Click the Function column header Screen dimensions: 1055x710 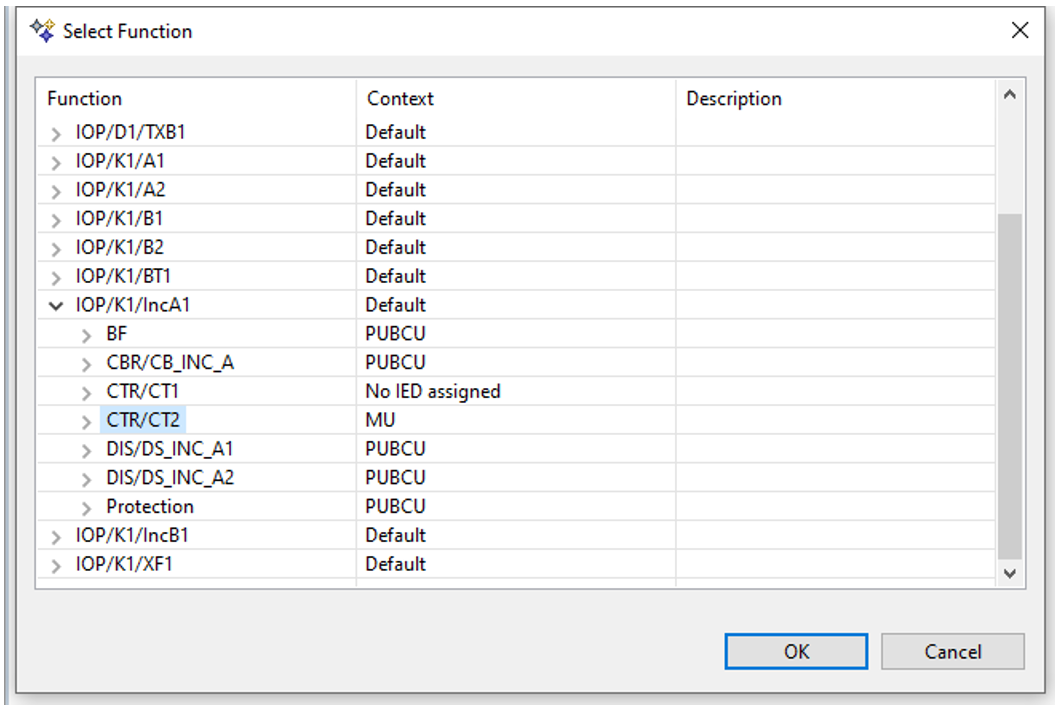click(x=85, y=99)
